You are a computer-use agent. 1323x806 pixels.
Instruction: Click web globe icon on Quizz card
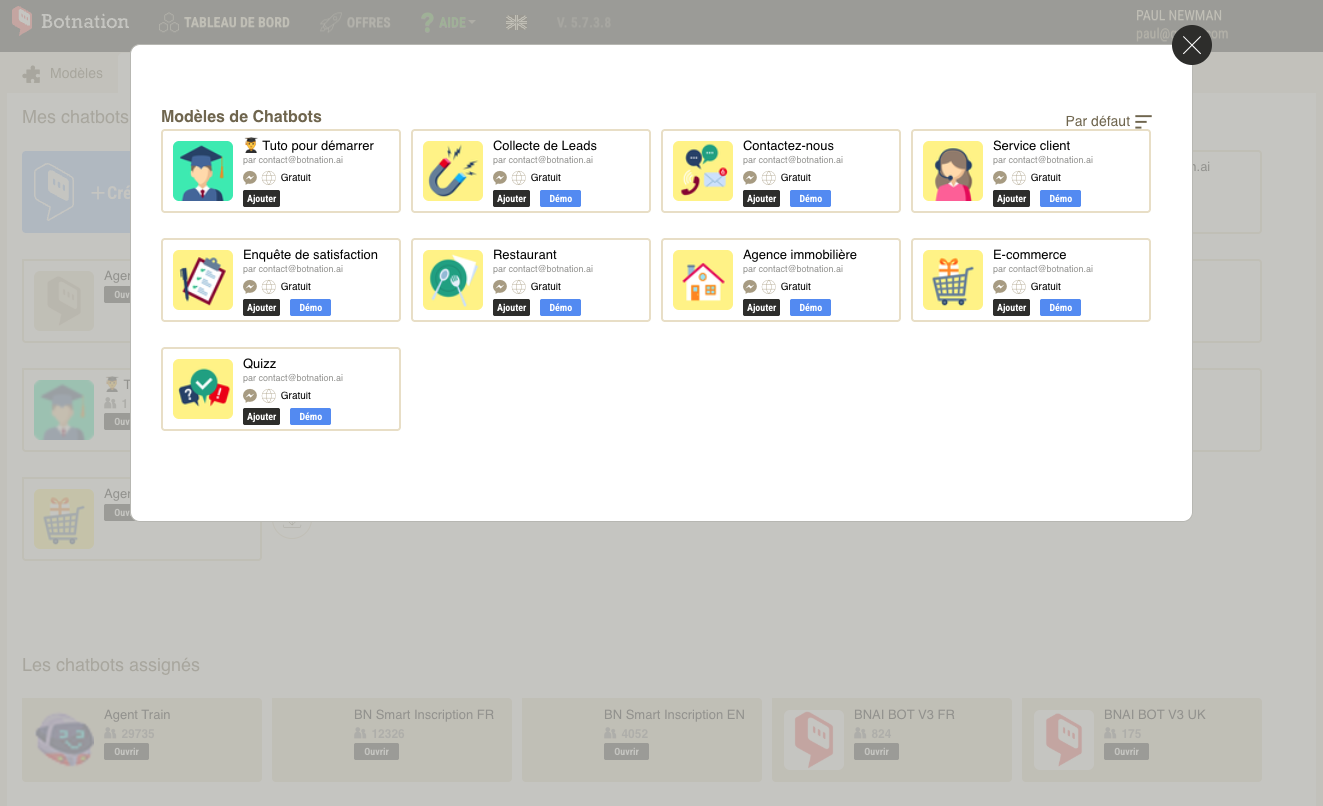point(268,396)
